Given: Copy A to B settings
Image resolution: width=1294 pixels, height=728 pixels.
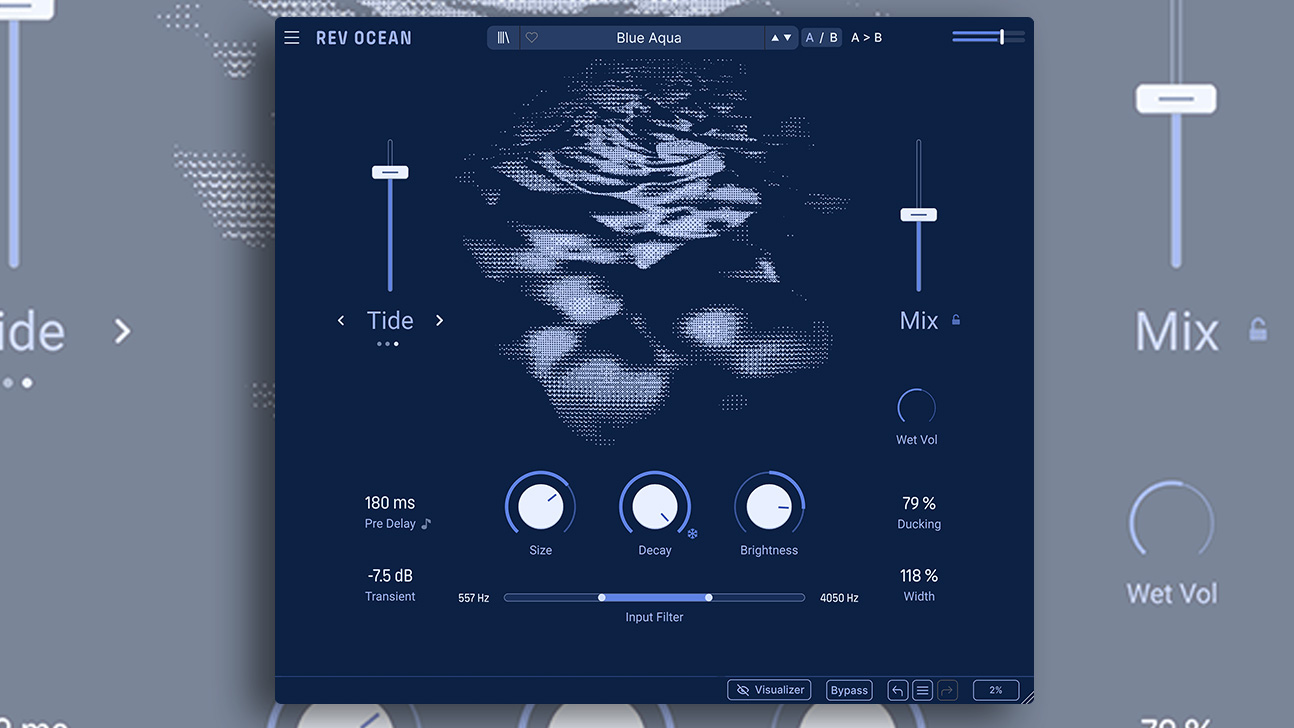Looking at the screenshot, I should click(x=866, y=38).
